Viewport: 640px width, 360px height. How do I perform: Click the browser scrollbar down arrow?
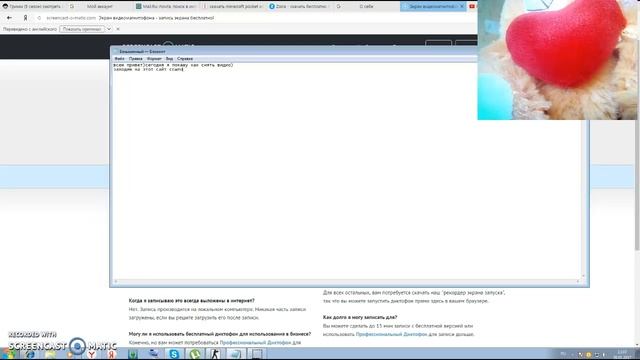tap(637, 344)
